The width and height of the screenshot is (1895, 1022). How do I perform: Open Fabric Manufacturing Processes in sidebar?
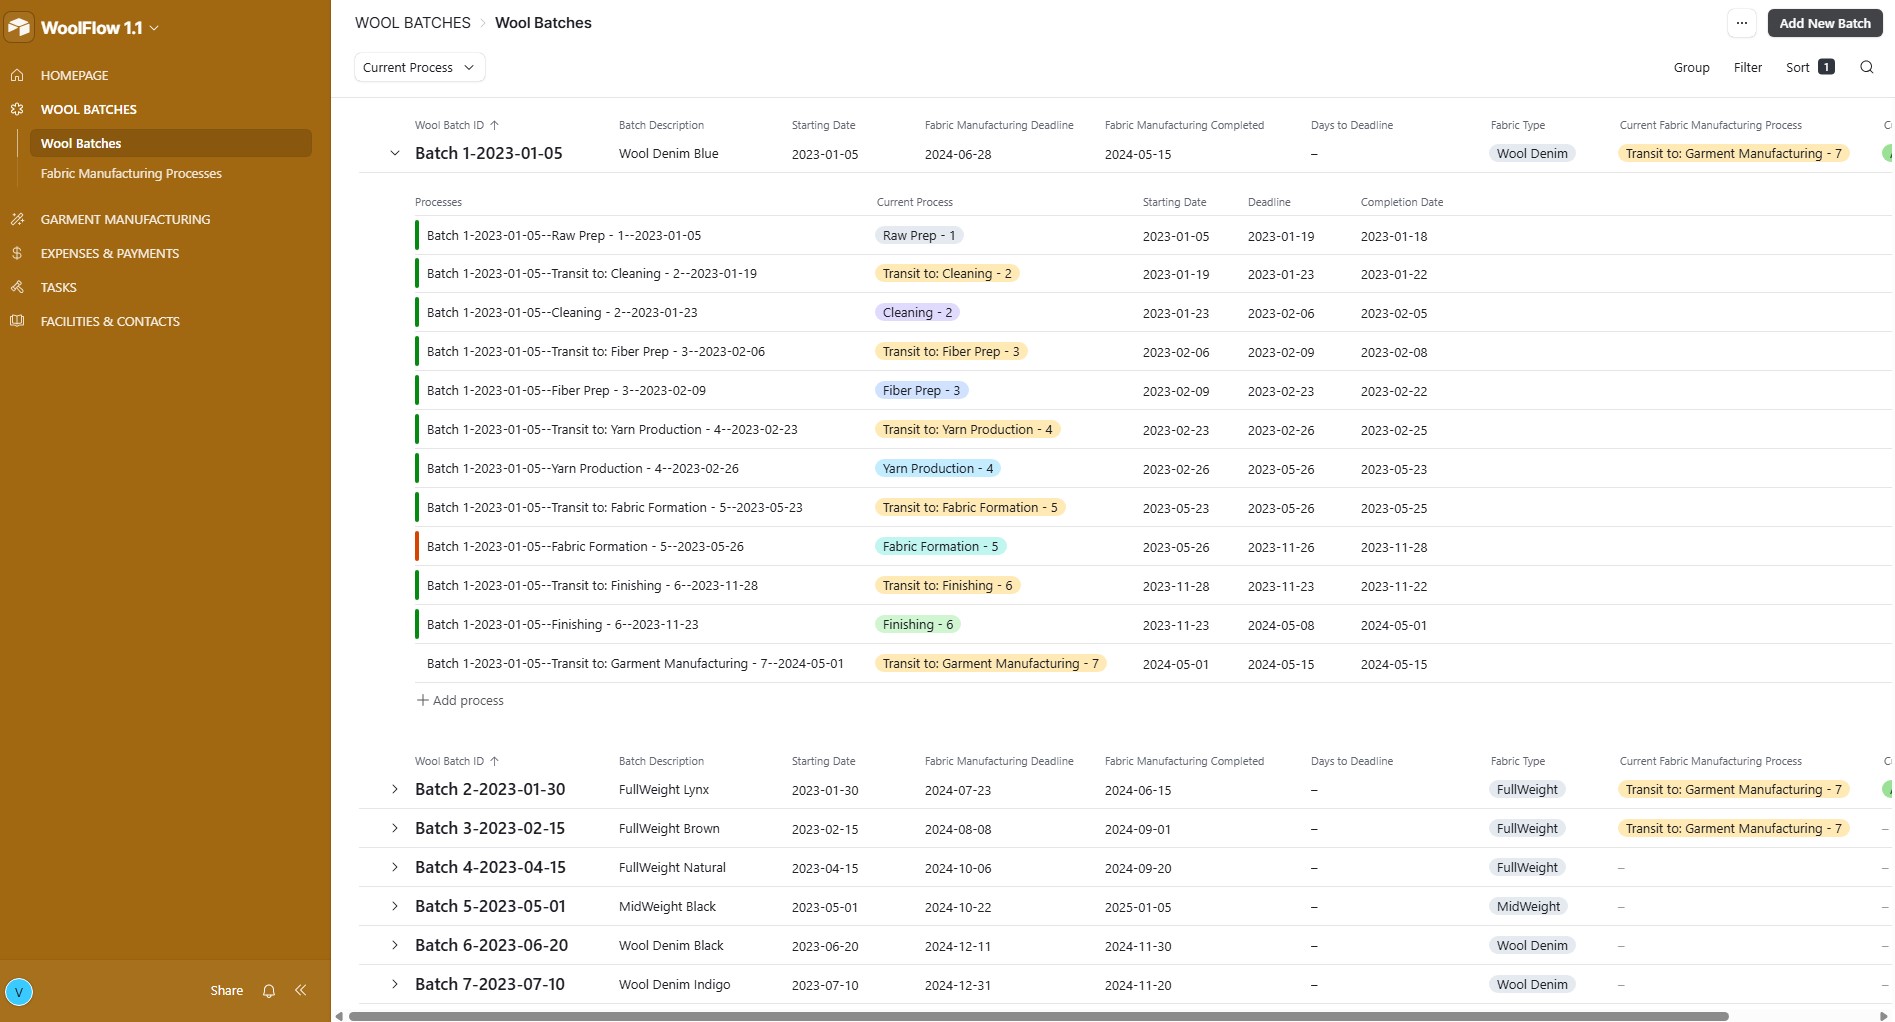click(131, 173)
